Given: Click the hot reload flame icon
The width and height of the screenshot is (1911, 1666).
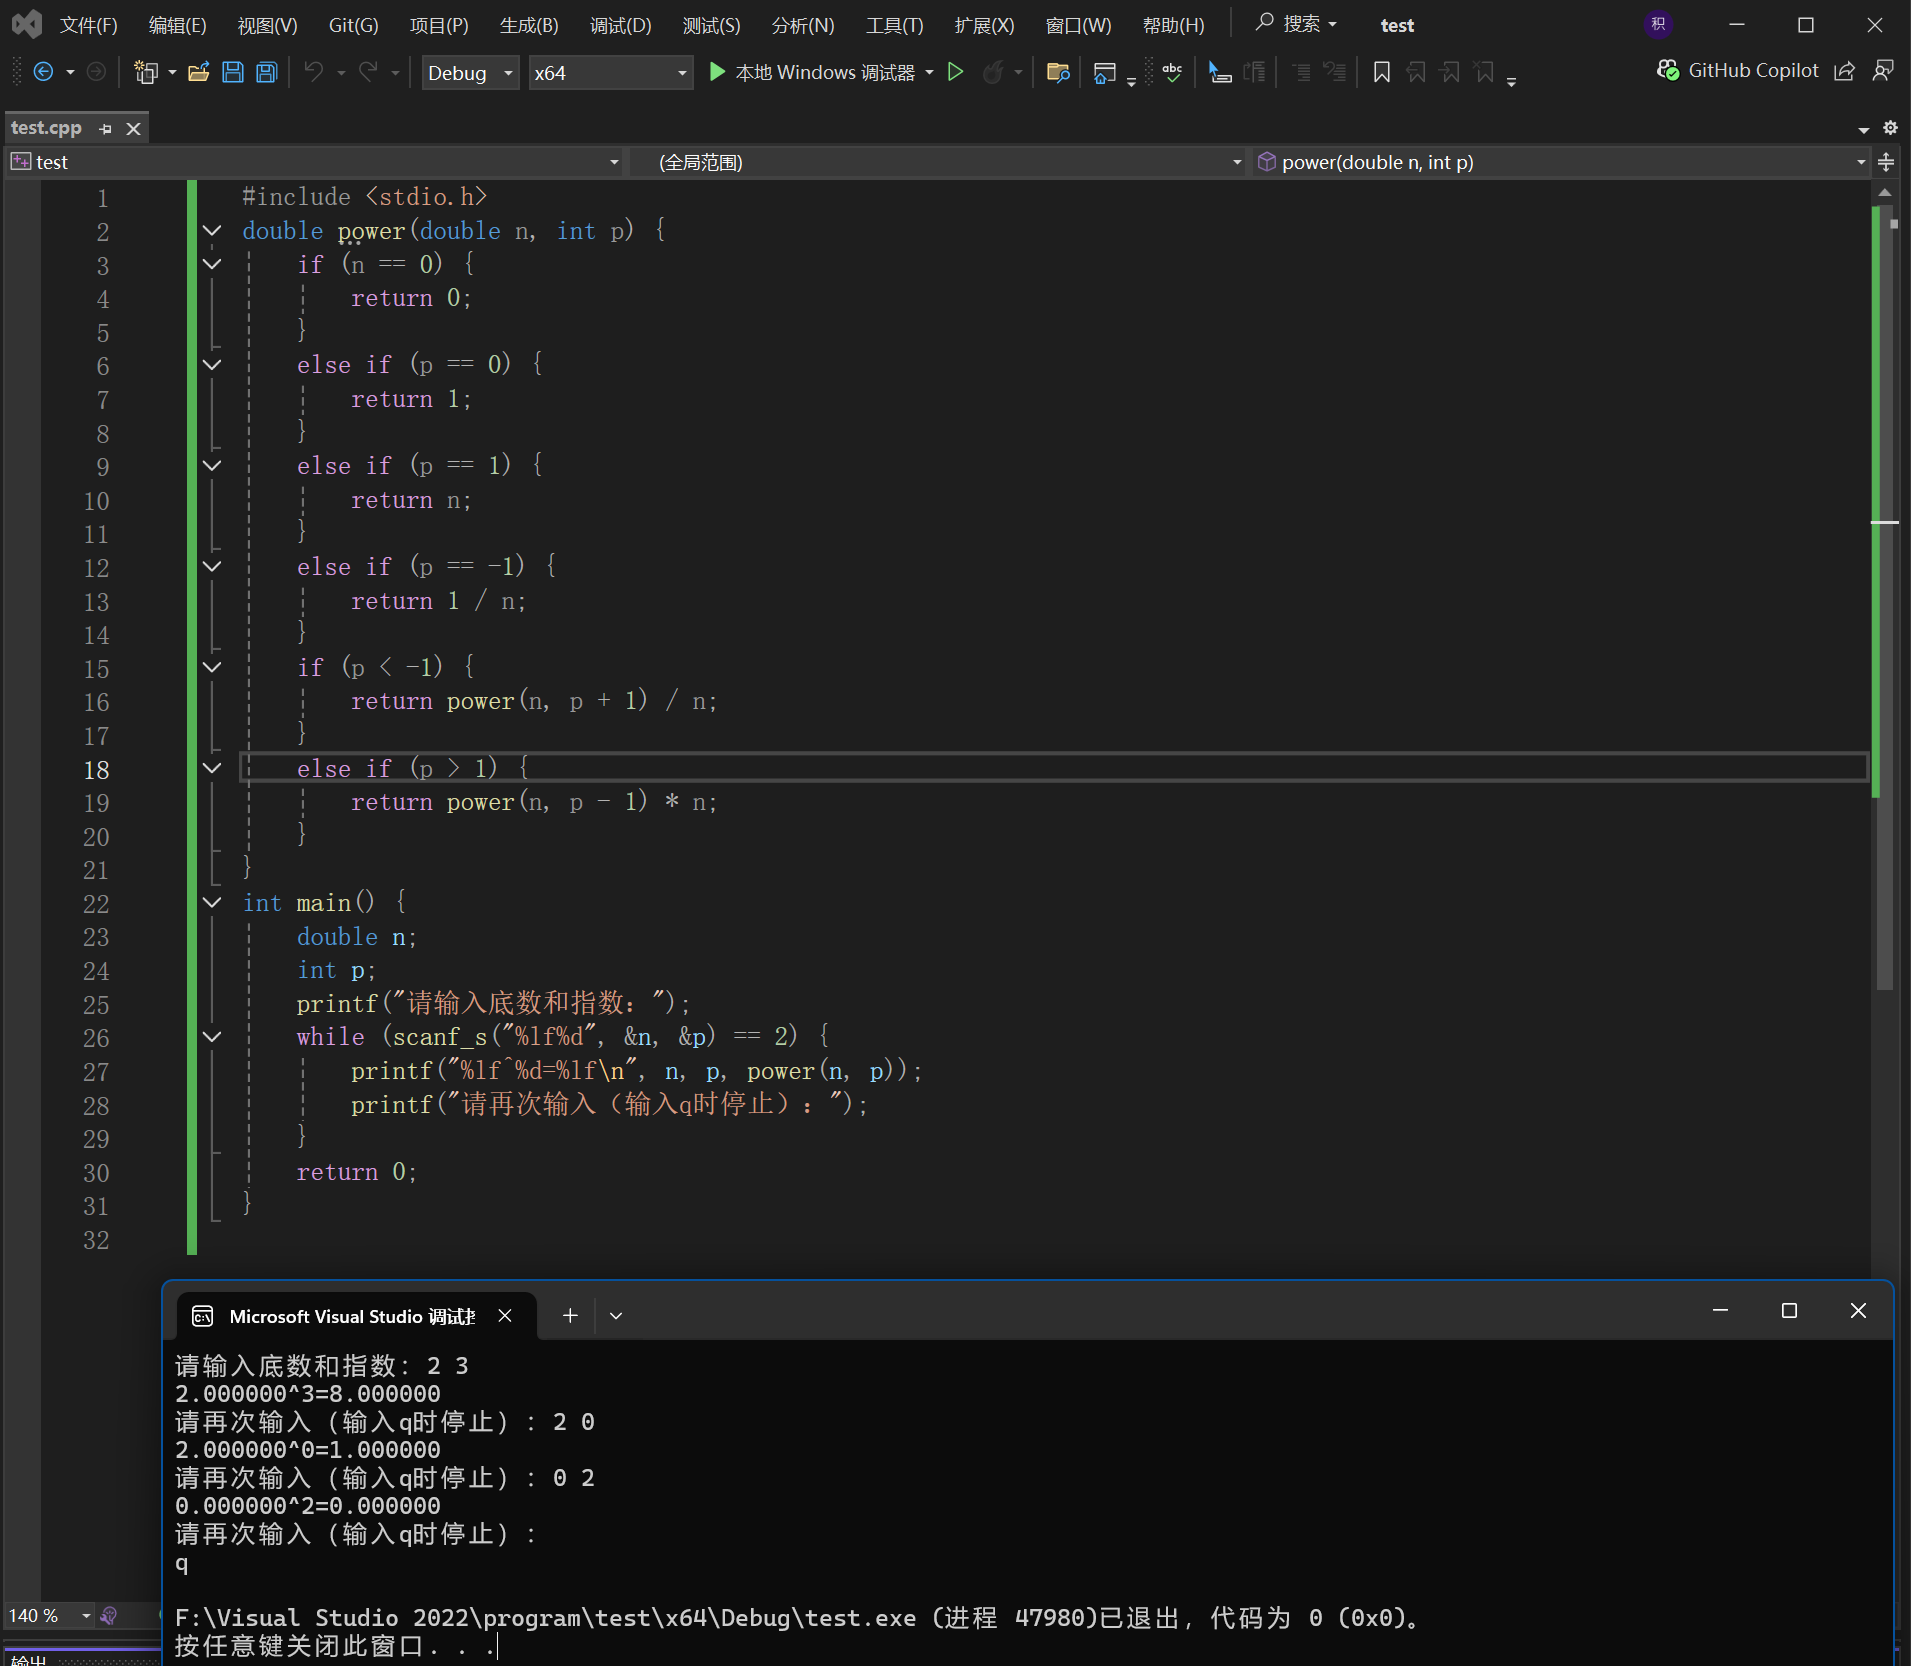Looking at the screenshot, I should click(993, 72).
